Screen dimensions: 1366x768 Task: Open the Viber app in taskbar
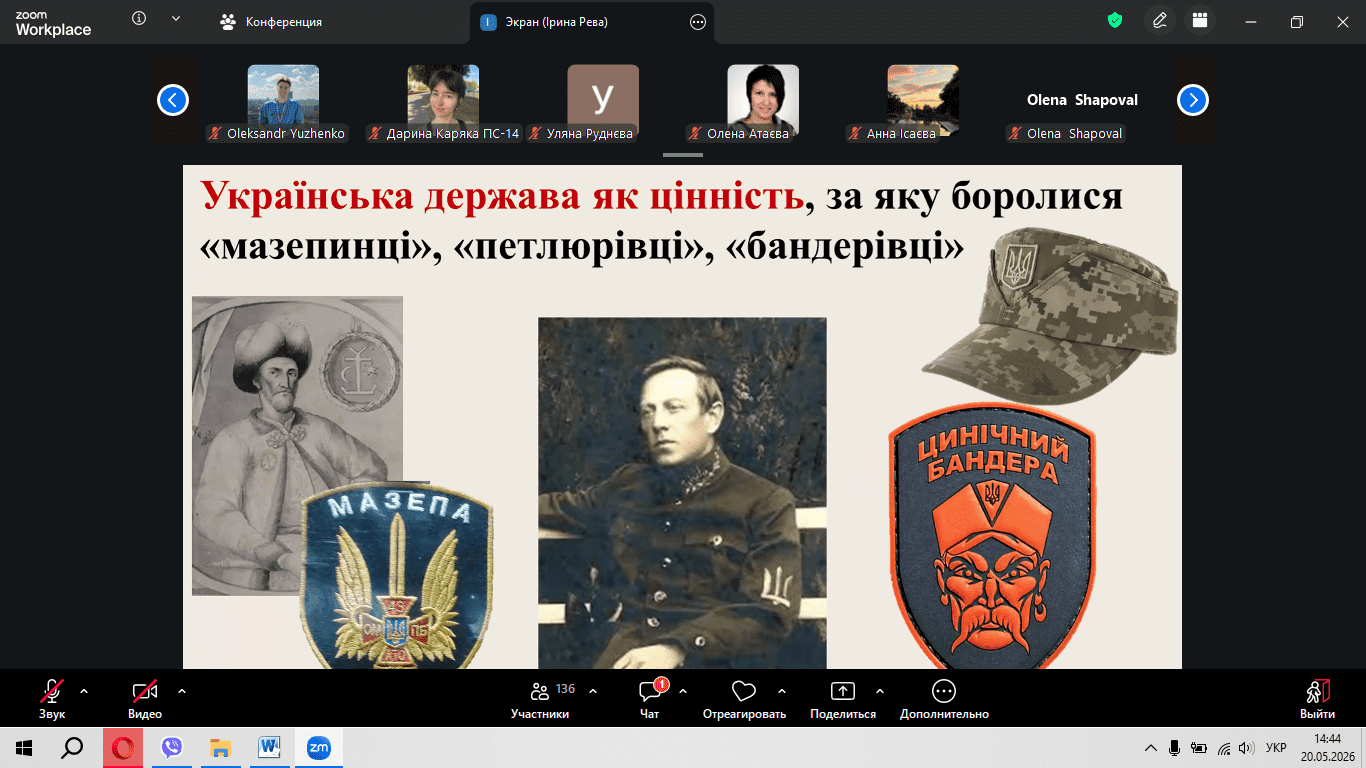coord(172,747)
